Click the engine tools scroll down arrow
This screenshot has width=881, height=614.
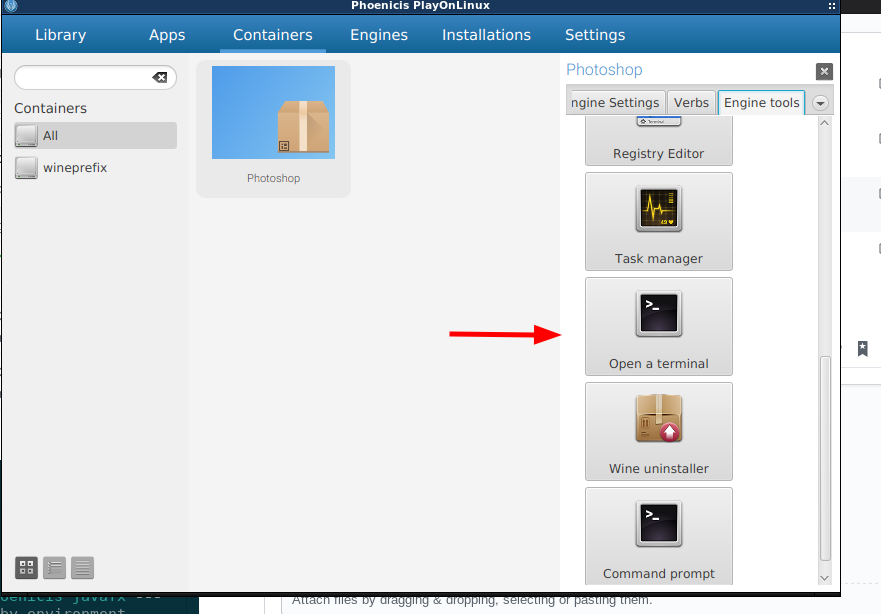[x=824, y=578]
